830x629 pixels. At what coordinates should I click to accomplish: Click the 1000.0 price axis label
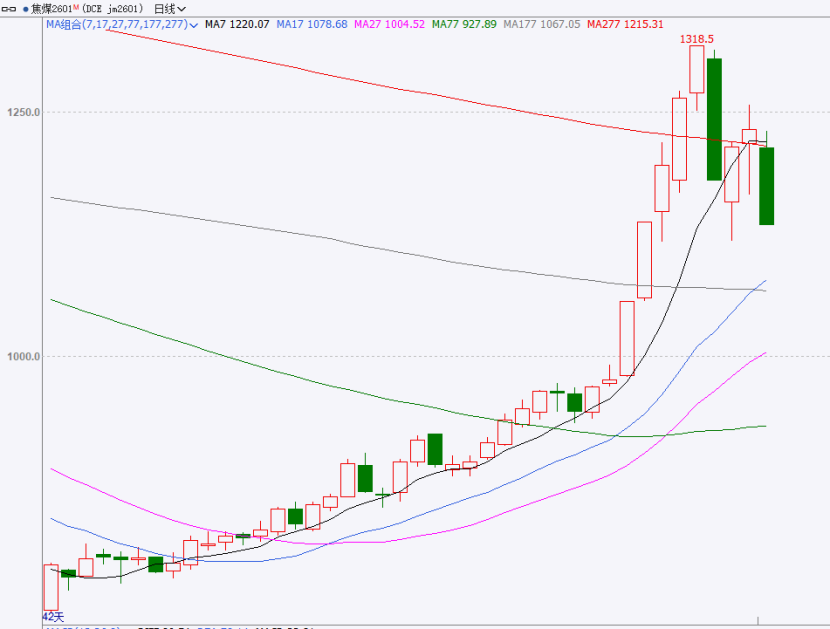[24, 356]
